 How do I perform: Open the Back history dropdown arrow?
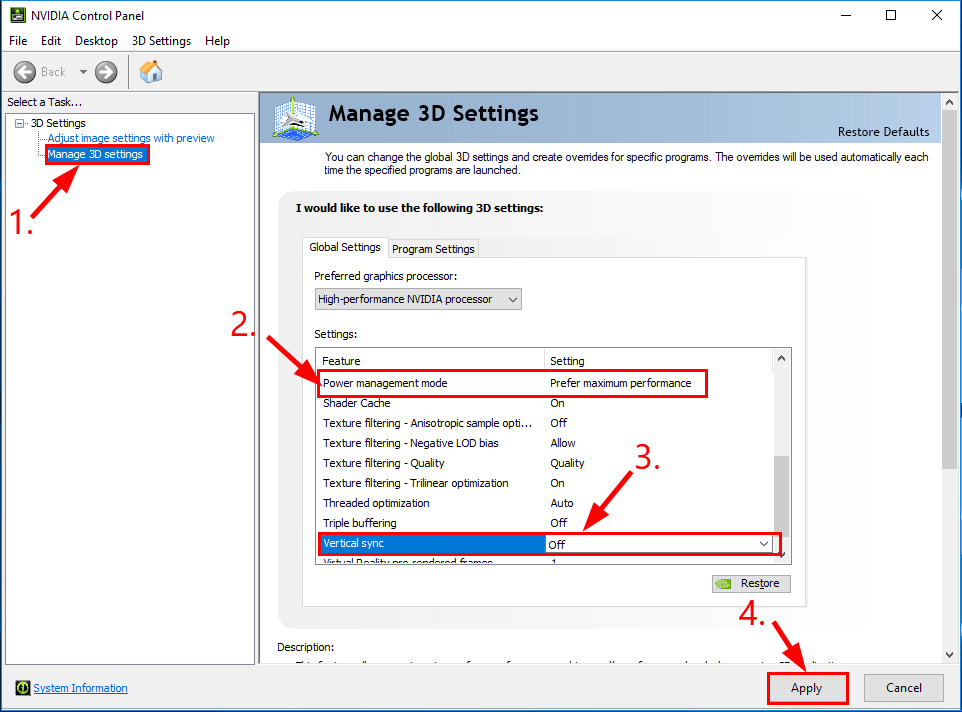tap(83, 72)
